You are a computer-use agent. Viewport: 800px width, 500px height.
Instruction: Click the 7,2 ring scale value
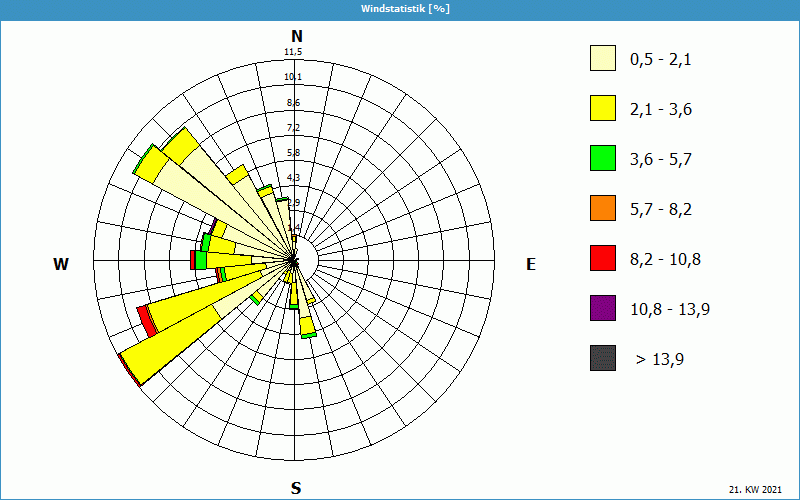[293, 128]
